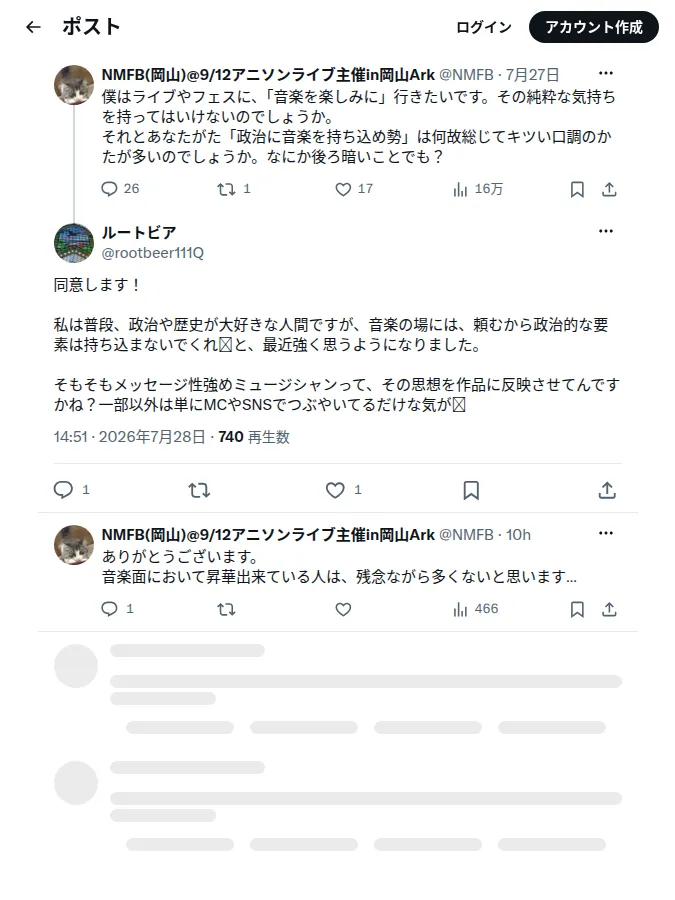Reply to top post with 26 comments

(x=120, y=189)
